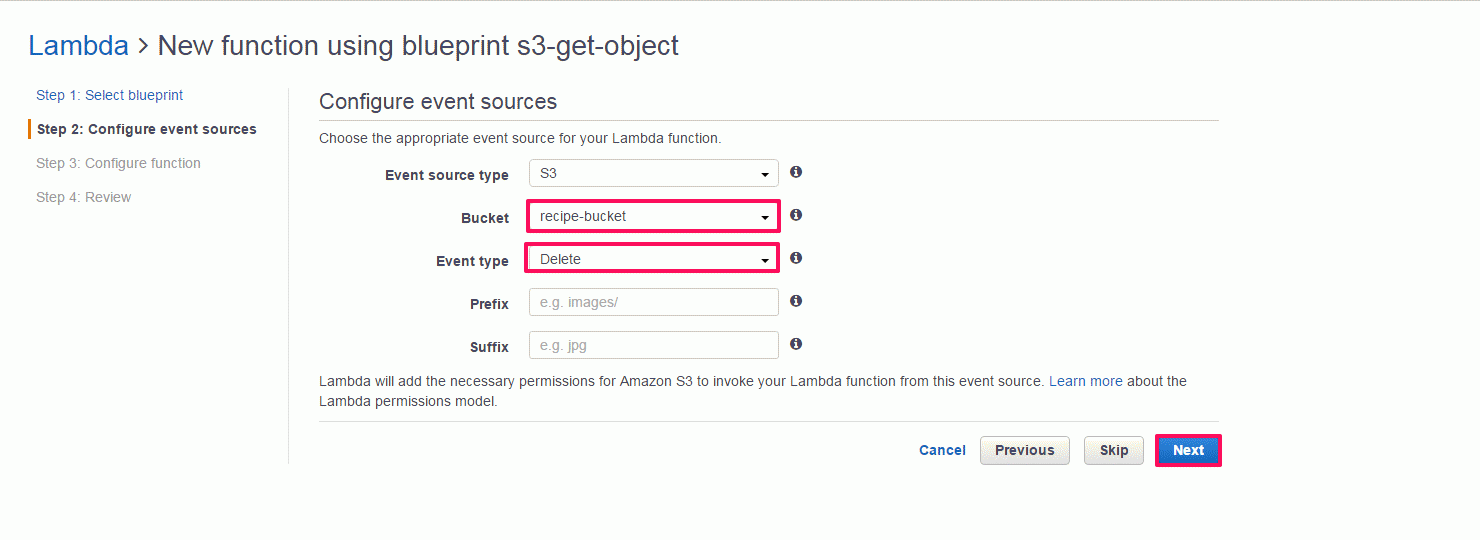Select Step 2: Configure event sources

(x=146, y=129)
